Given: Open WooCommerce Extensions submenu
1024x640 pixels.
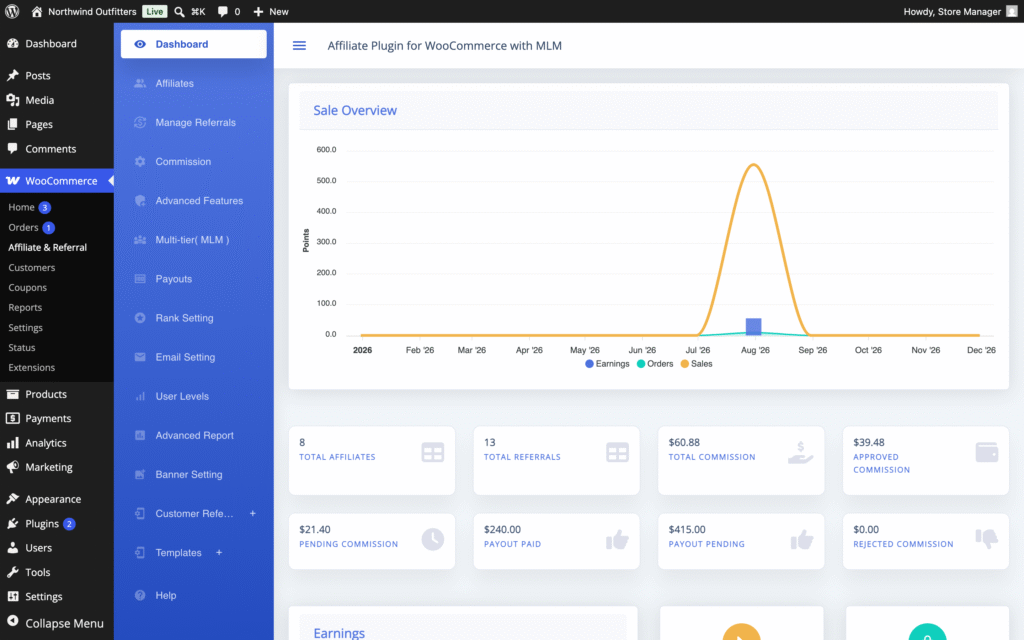Looking at the screenshot, I should click(x=31, y=368).
